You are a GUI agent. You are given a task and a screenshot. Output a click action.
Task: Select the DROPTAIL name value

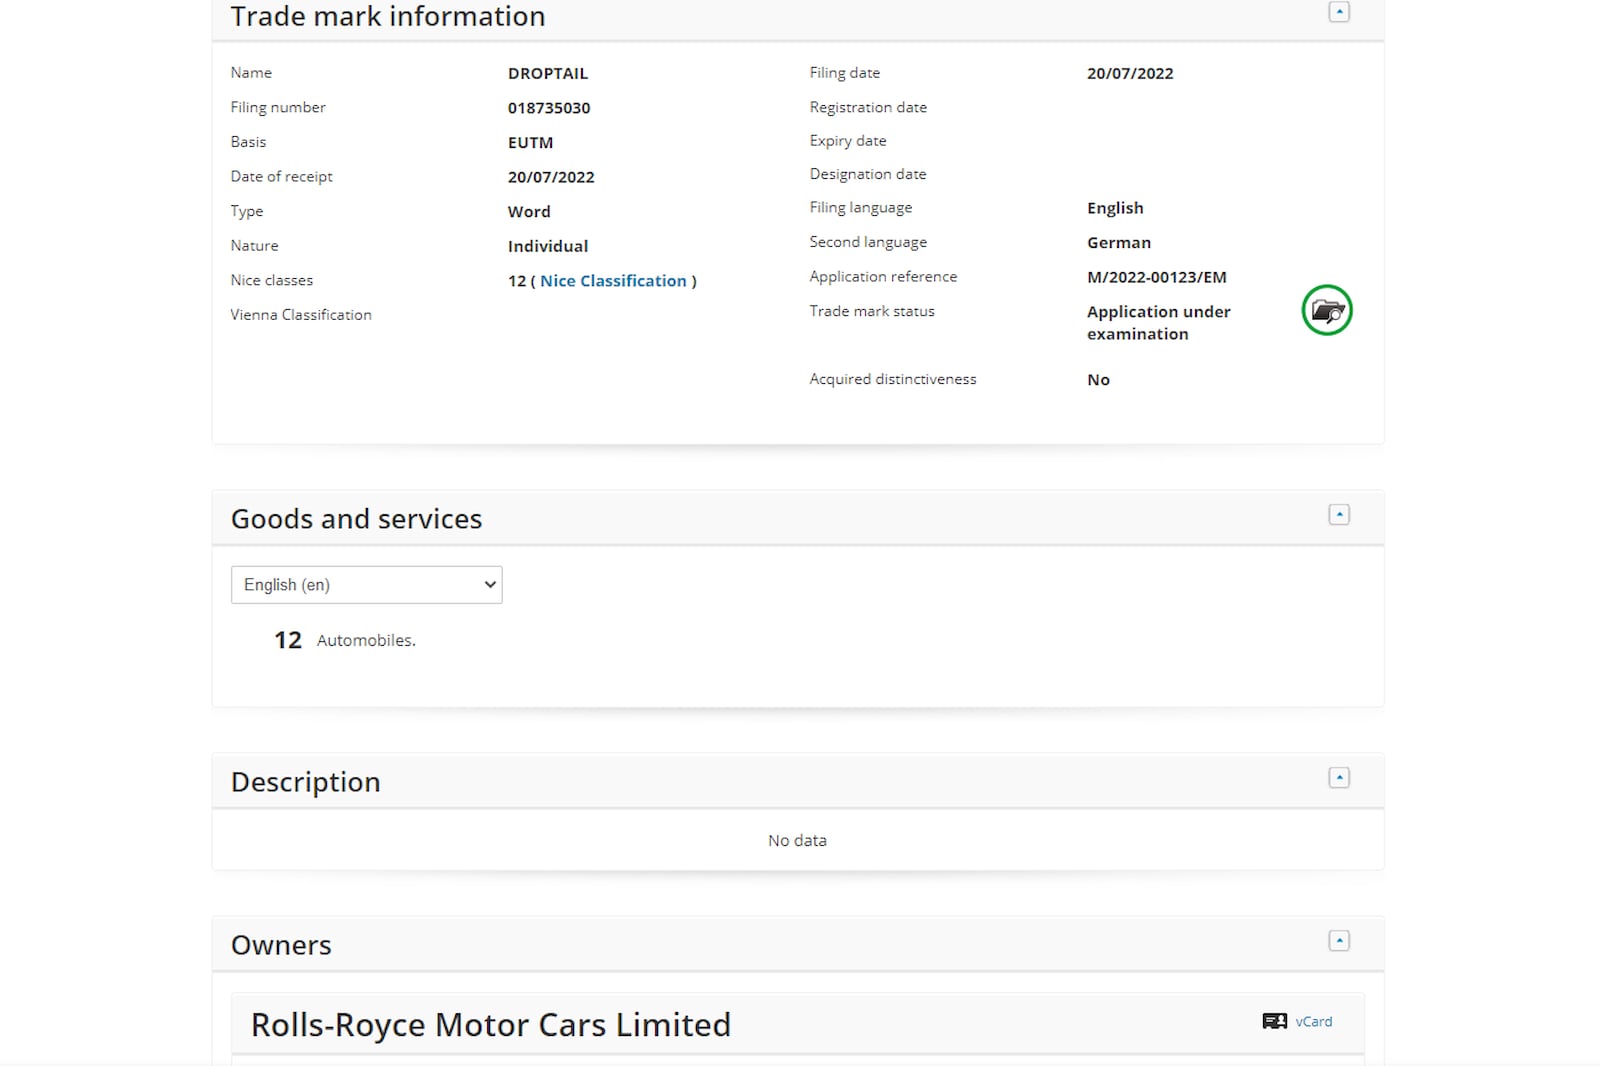click(x=548, y=73)
